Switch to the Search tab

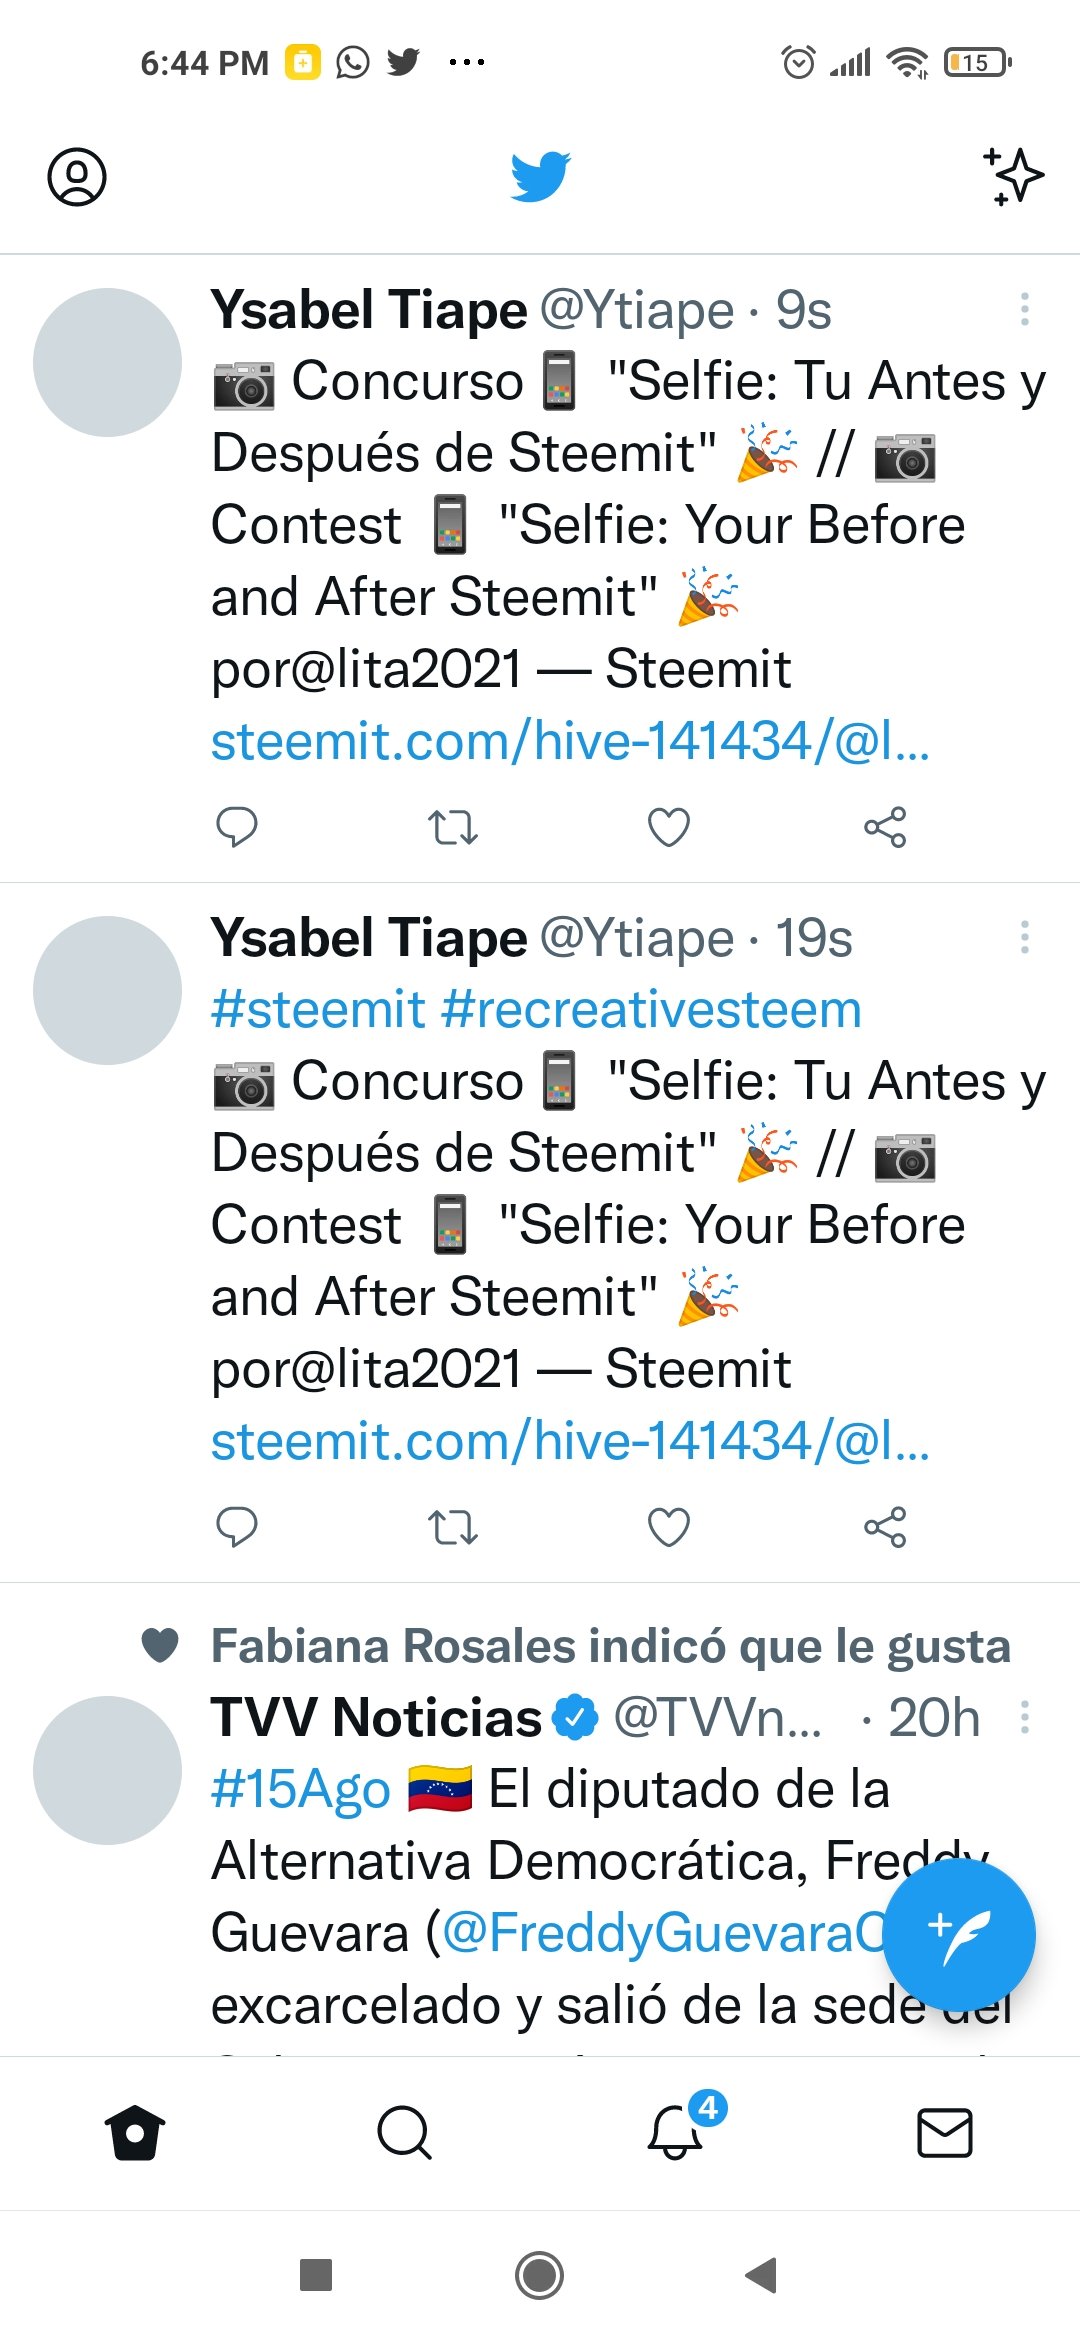(404, 2133)
